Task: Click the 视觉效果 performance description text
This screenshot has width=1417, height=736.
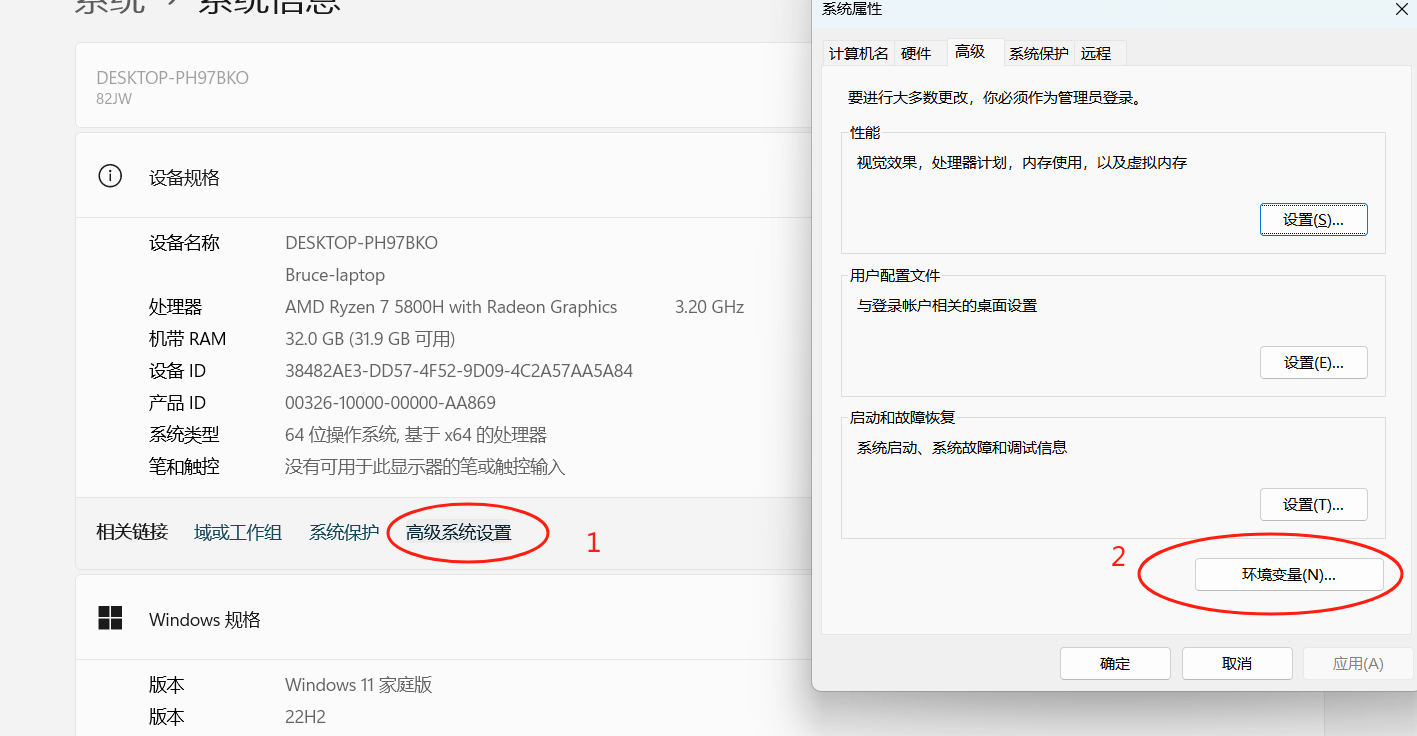Action: click(x=1022, y=162)
